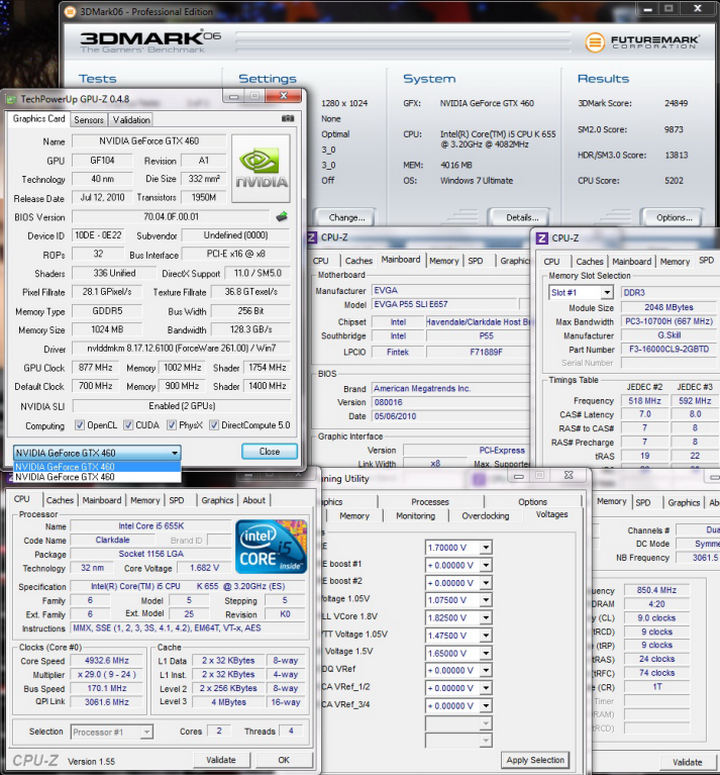Click the Validate button in bottom-left CPU-Z window
The height and width of the screenshot is (775, 720).
point(221,760)
